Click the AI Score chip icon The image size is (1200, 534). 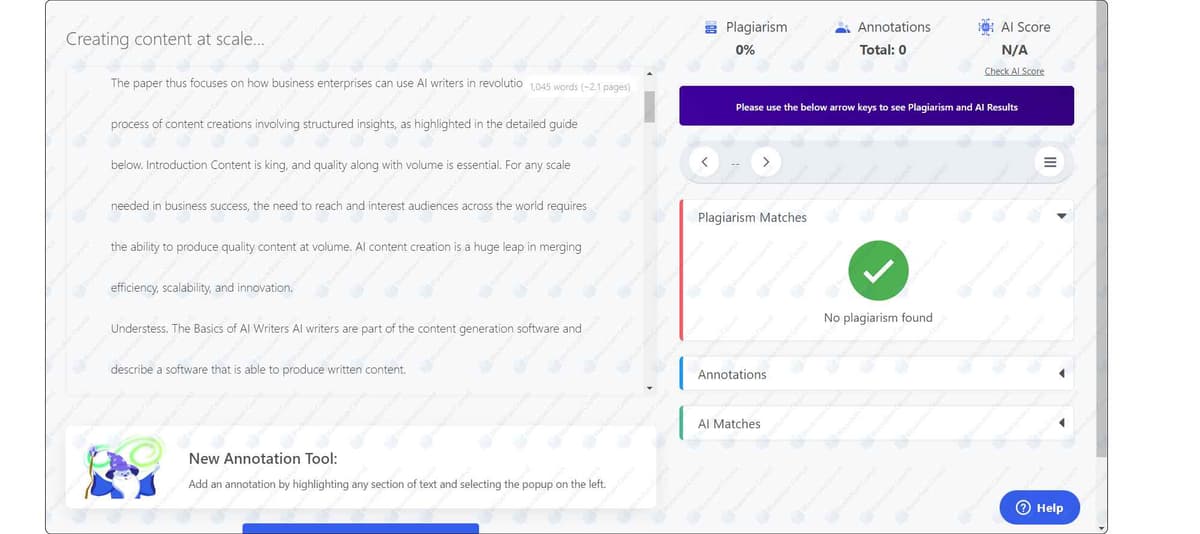(x=985, y=27)
